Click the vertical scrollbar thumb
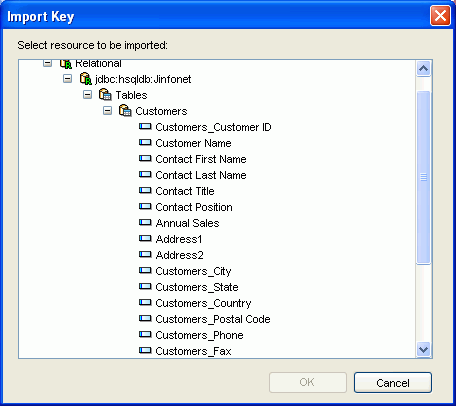456x406 pixels. (x=423, y=177)
